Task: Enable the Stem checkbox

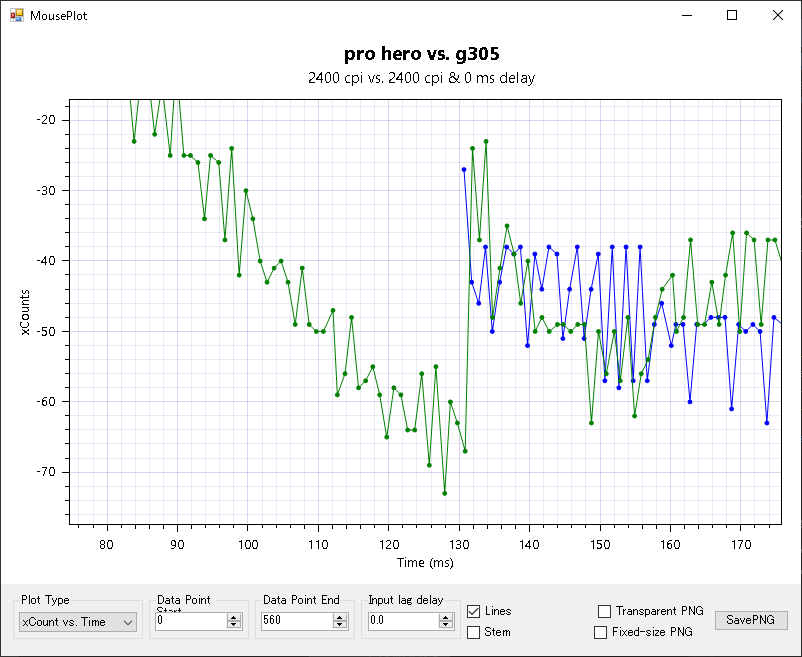Action: tap(474, 632)
